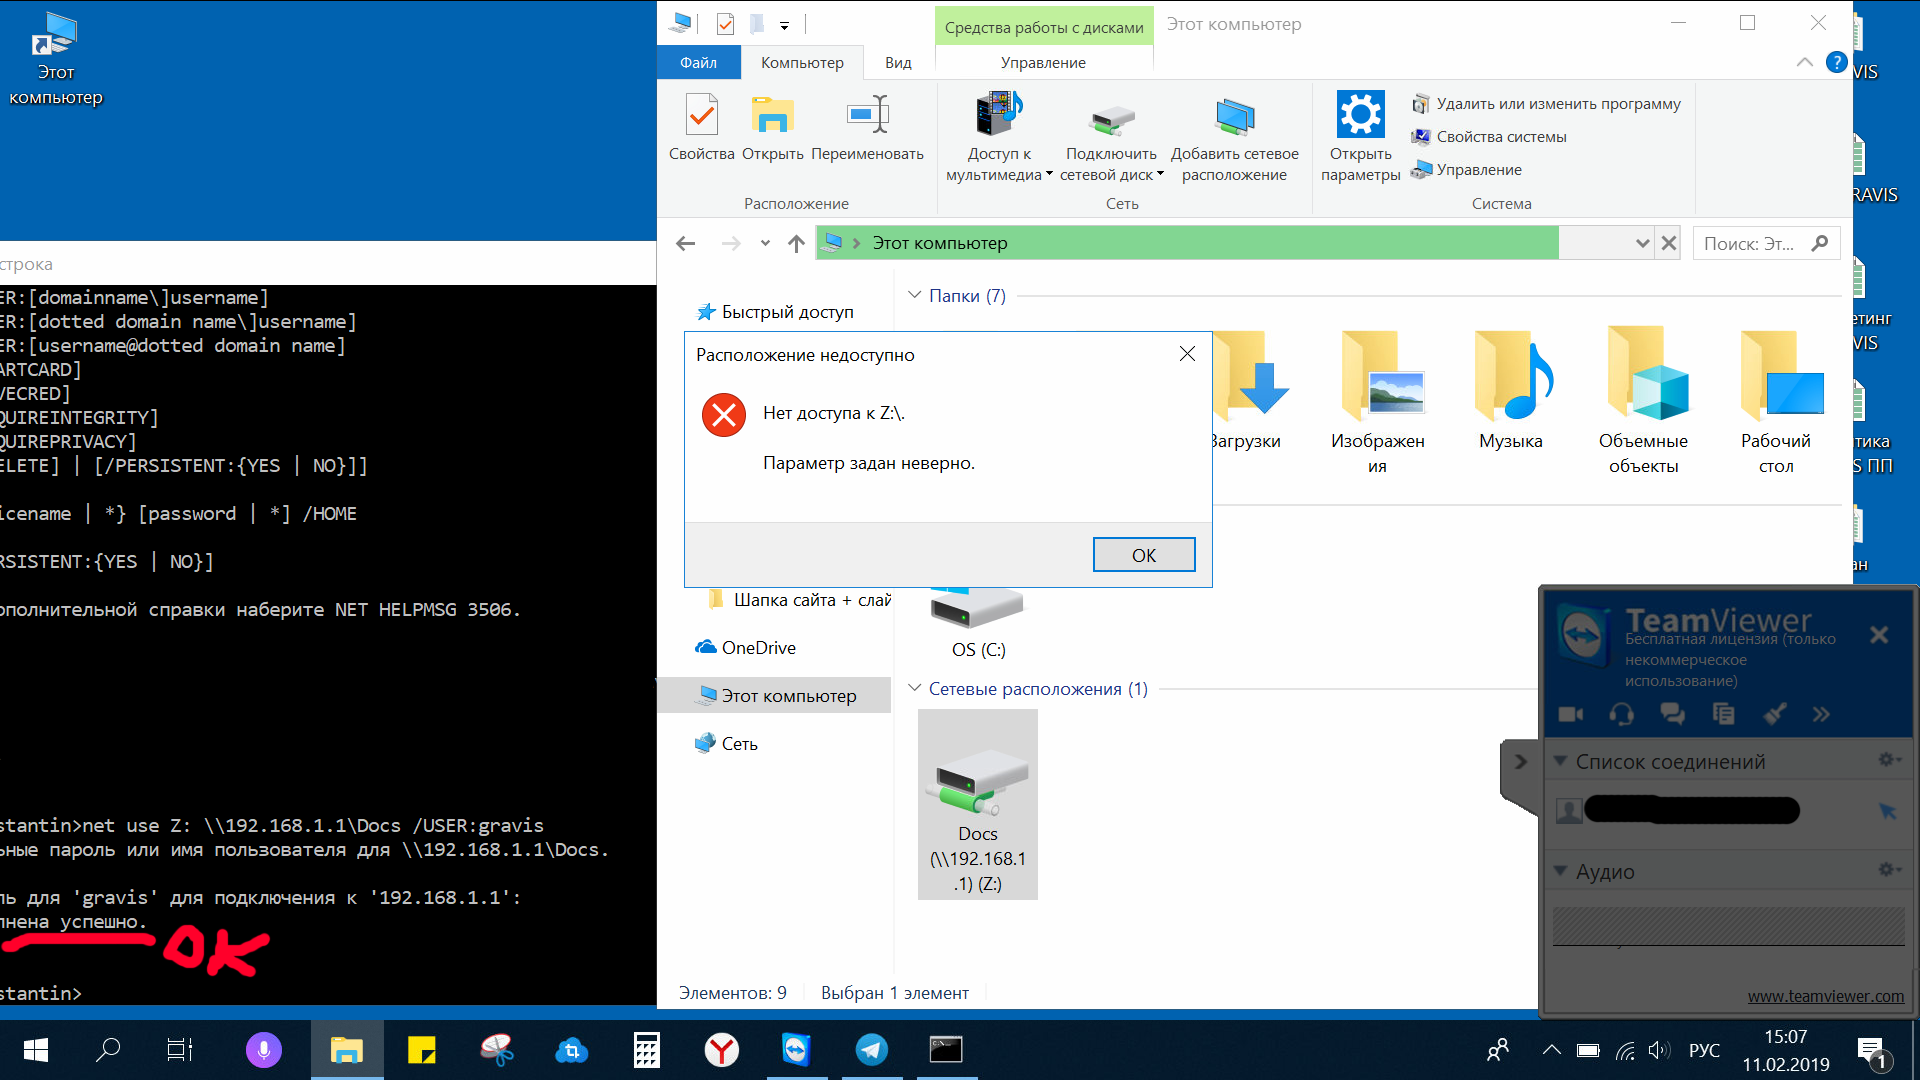Open the Файл menu tab

point(698,62)
